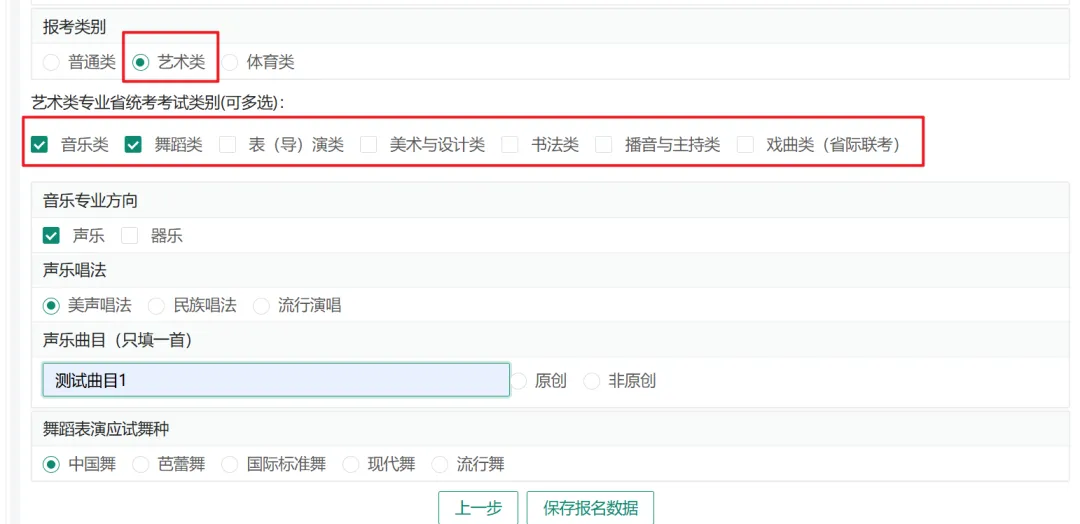Uncheck the 音乐类 checkbox
Screen dimensions: 1080x524
point(40,145)
